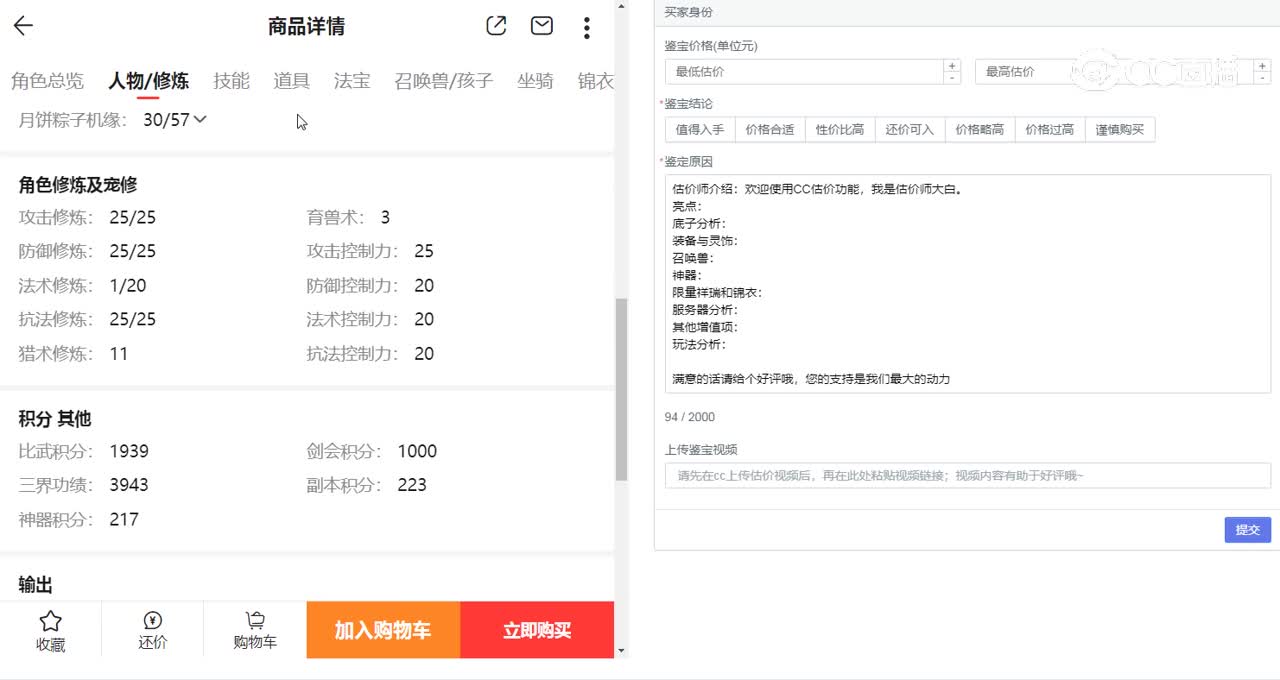Click the 法术修炼 1/20 value
Image resolution: width=1280 pixels, height=680 pixels.
[128, 285]
